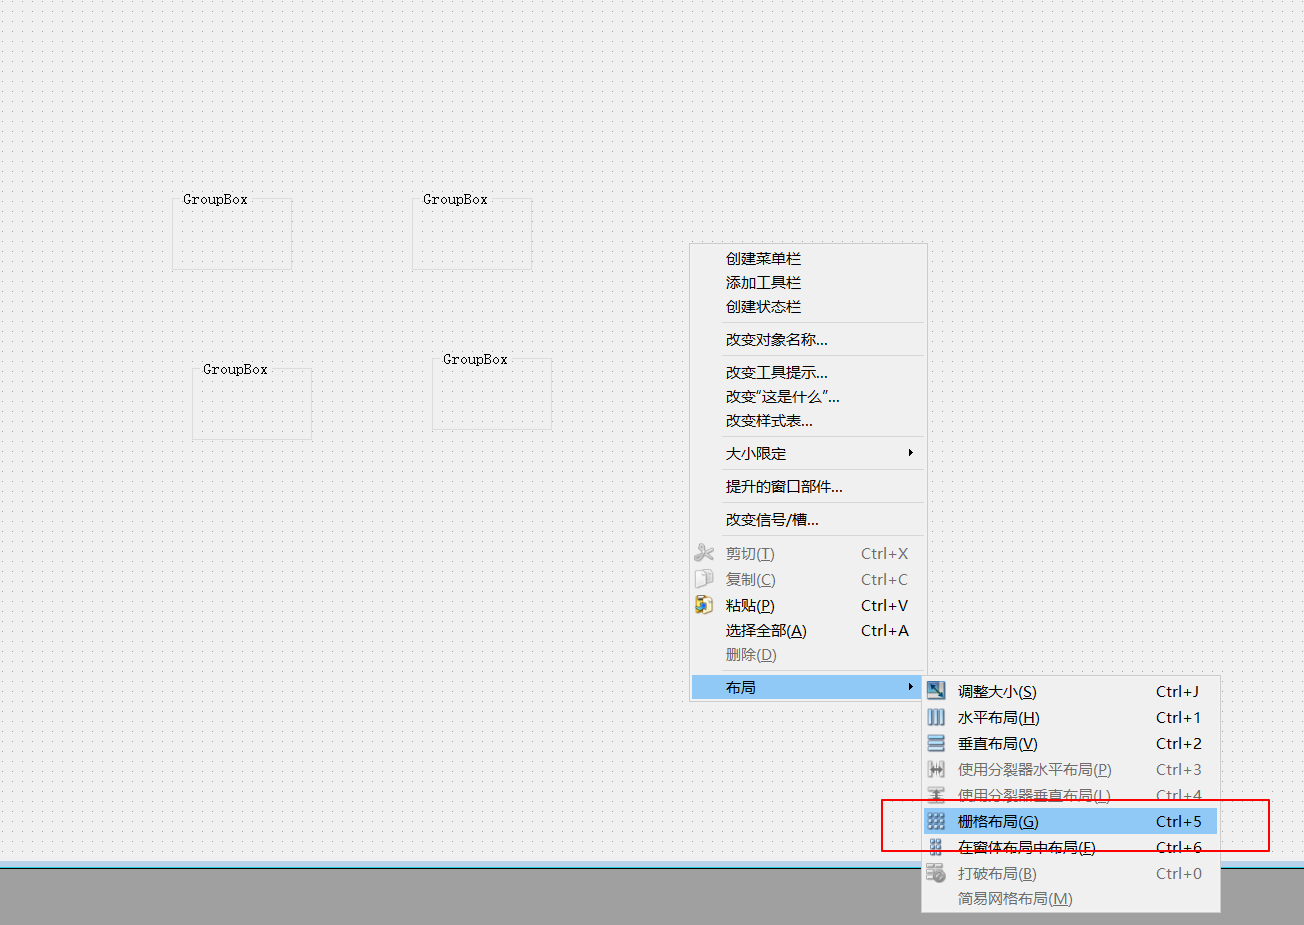Click the copy icon beside 复制
This screenshot has height=925, width=1304.
pyautogui.click(x=704, y=579)
